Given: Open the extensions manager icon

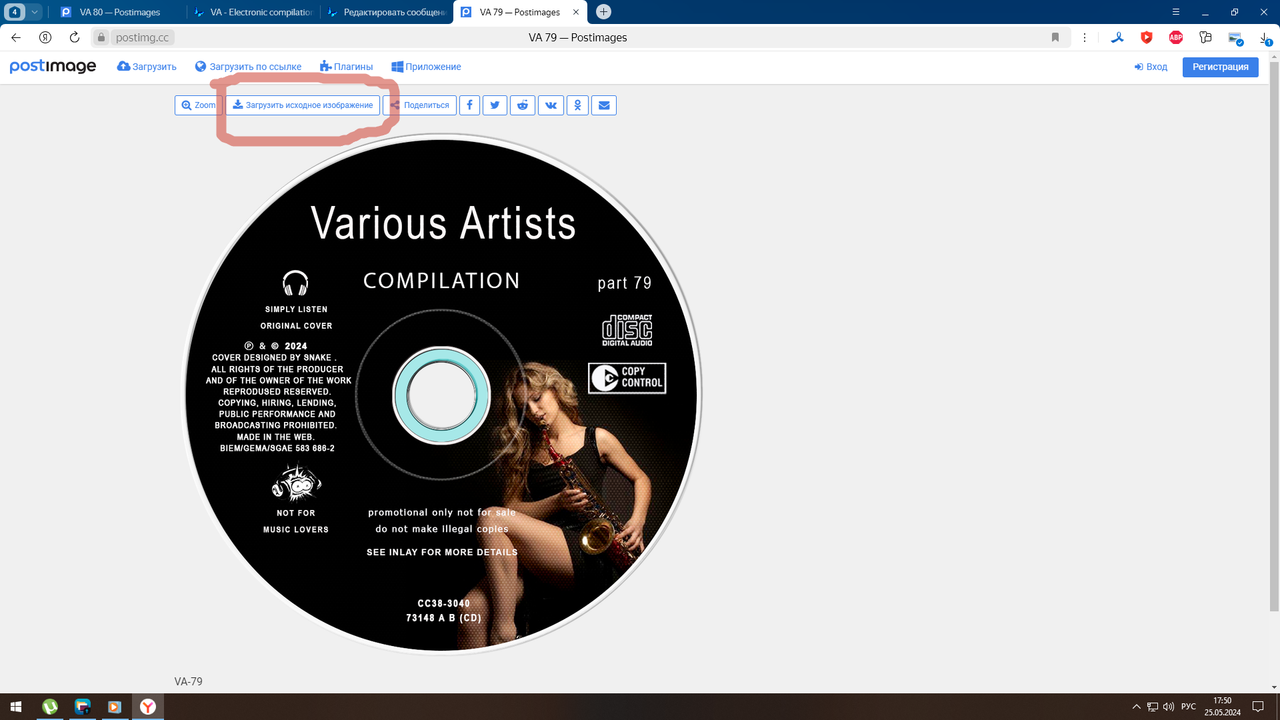Looking at the screenshot, I should 1205,38.
